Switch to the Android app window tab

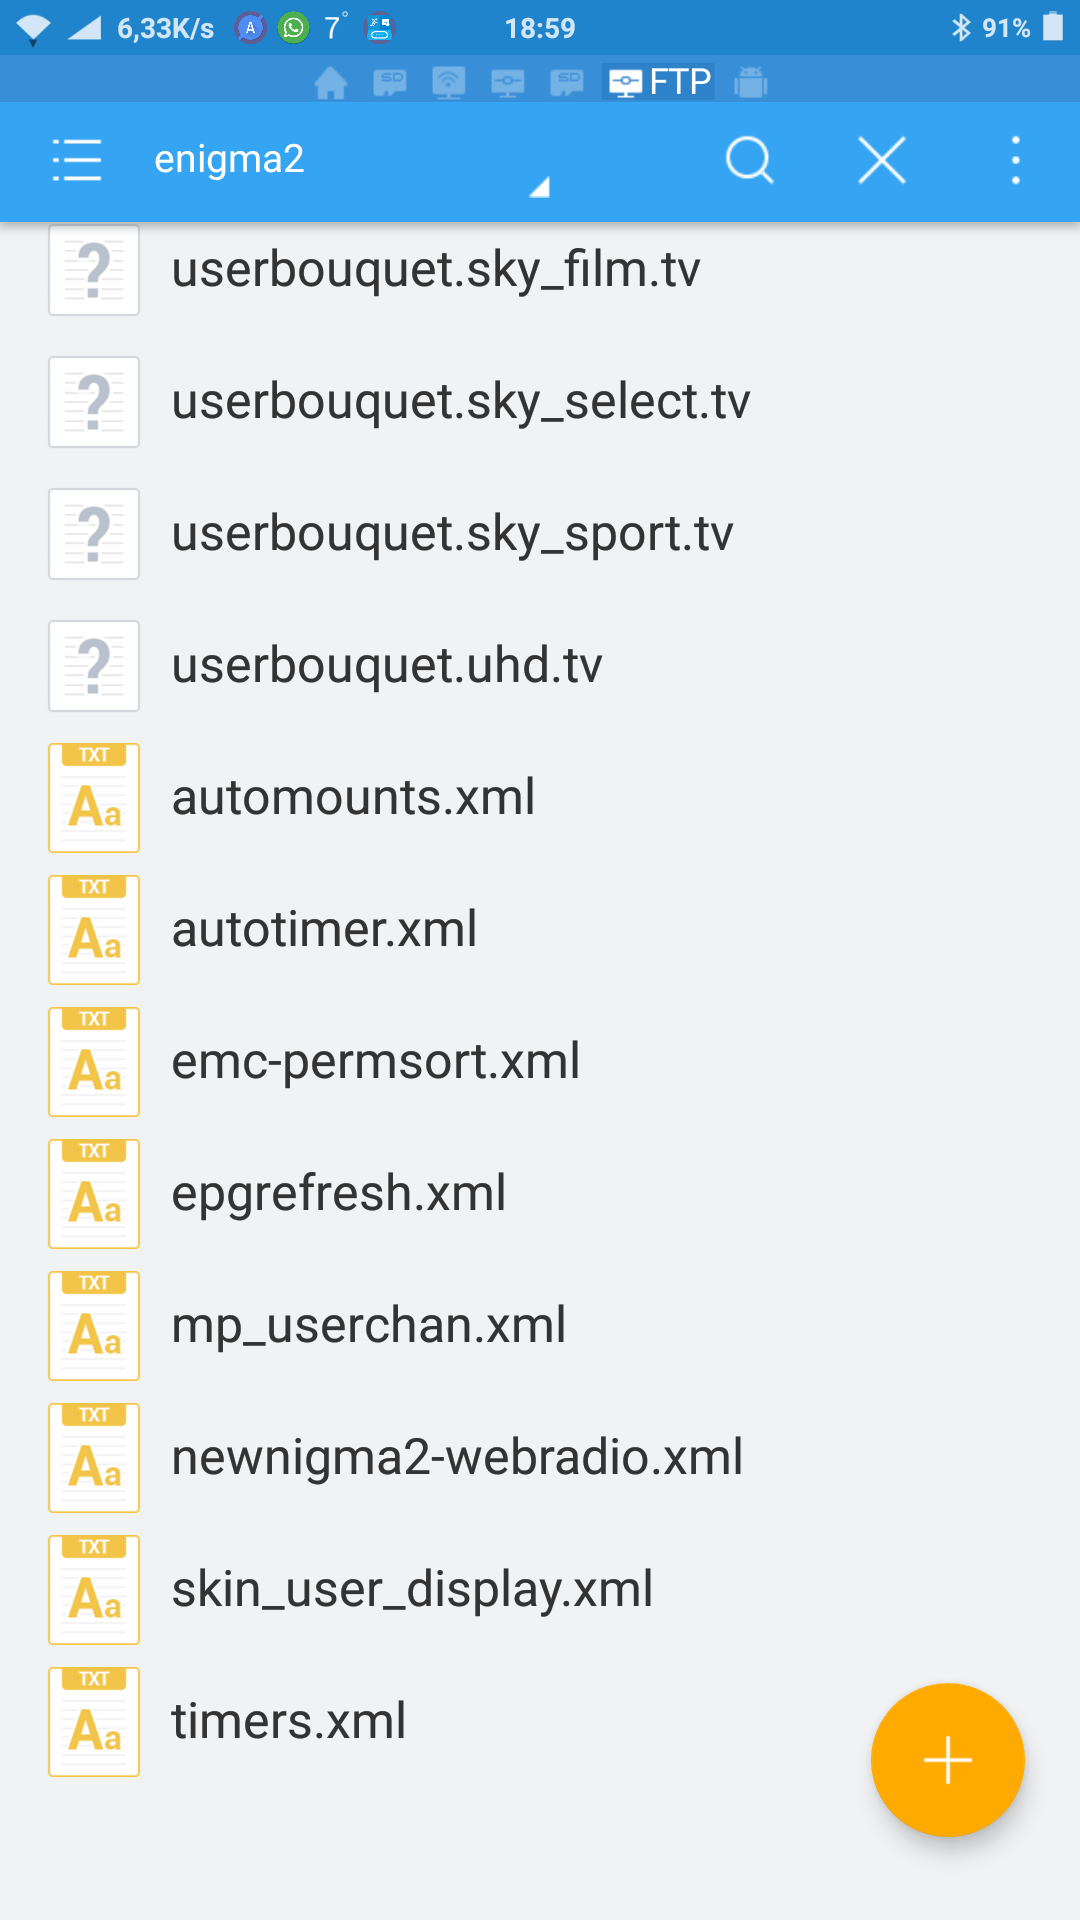pos(751,83)
